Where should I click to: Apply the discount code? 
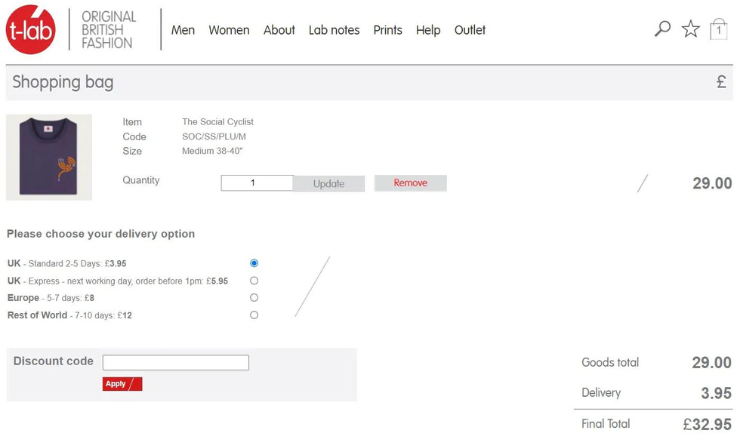(x=122, y=384)
